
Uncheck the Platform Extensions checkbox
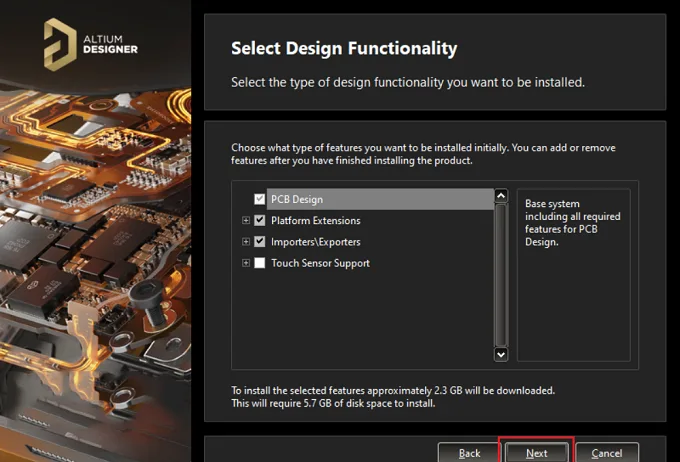coord(259,220)
